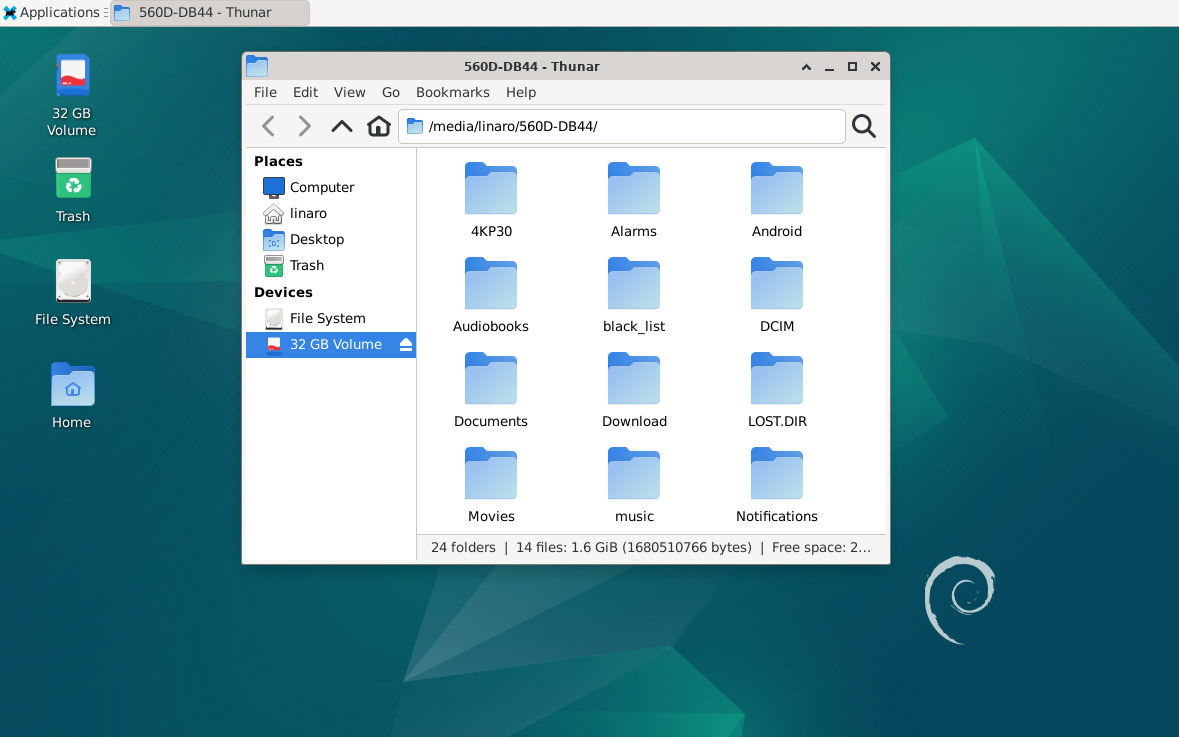Screen dimensions: 1179x737
Task: Select the Desktop entry in Places
Action: (316, 239)
